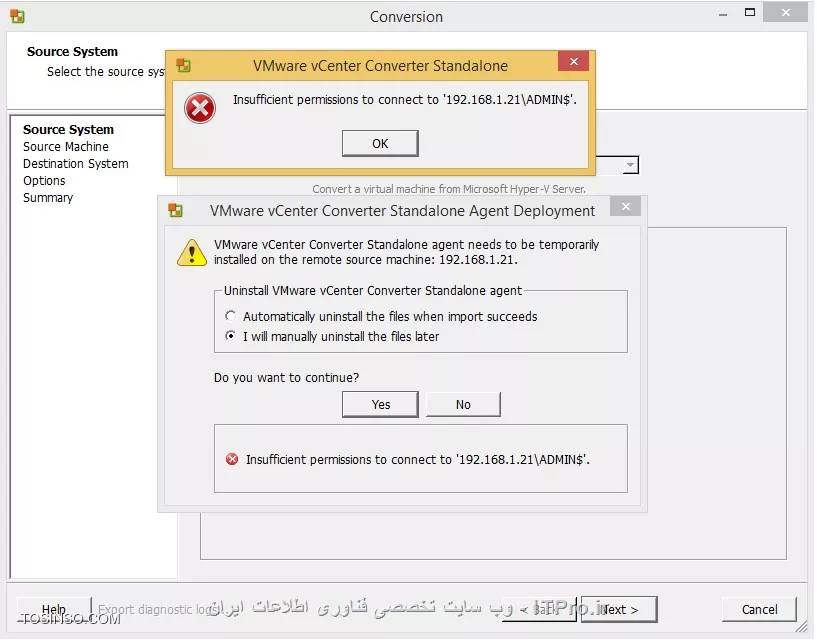Click 'Do you want to continue?' text
The width and height of the screenshot is (817, 640).
click(x=286, y=377)
